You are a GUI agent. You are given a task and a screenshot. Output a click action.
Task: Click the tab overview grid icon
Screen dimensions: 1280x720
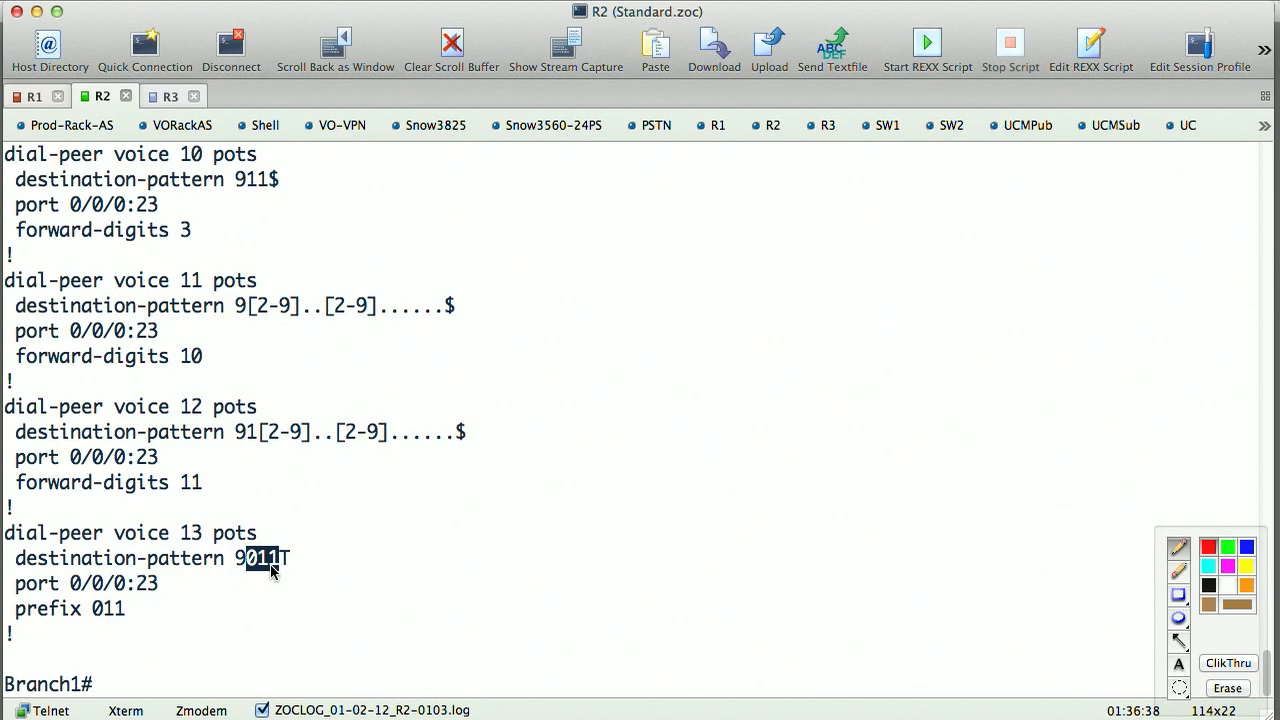[1265, 96]
